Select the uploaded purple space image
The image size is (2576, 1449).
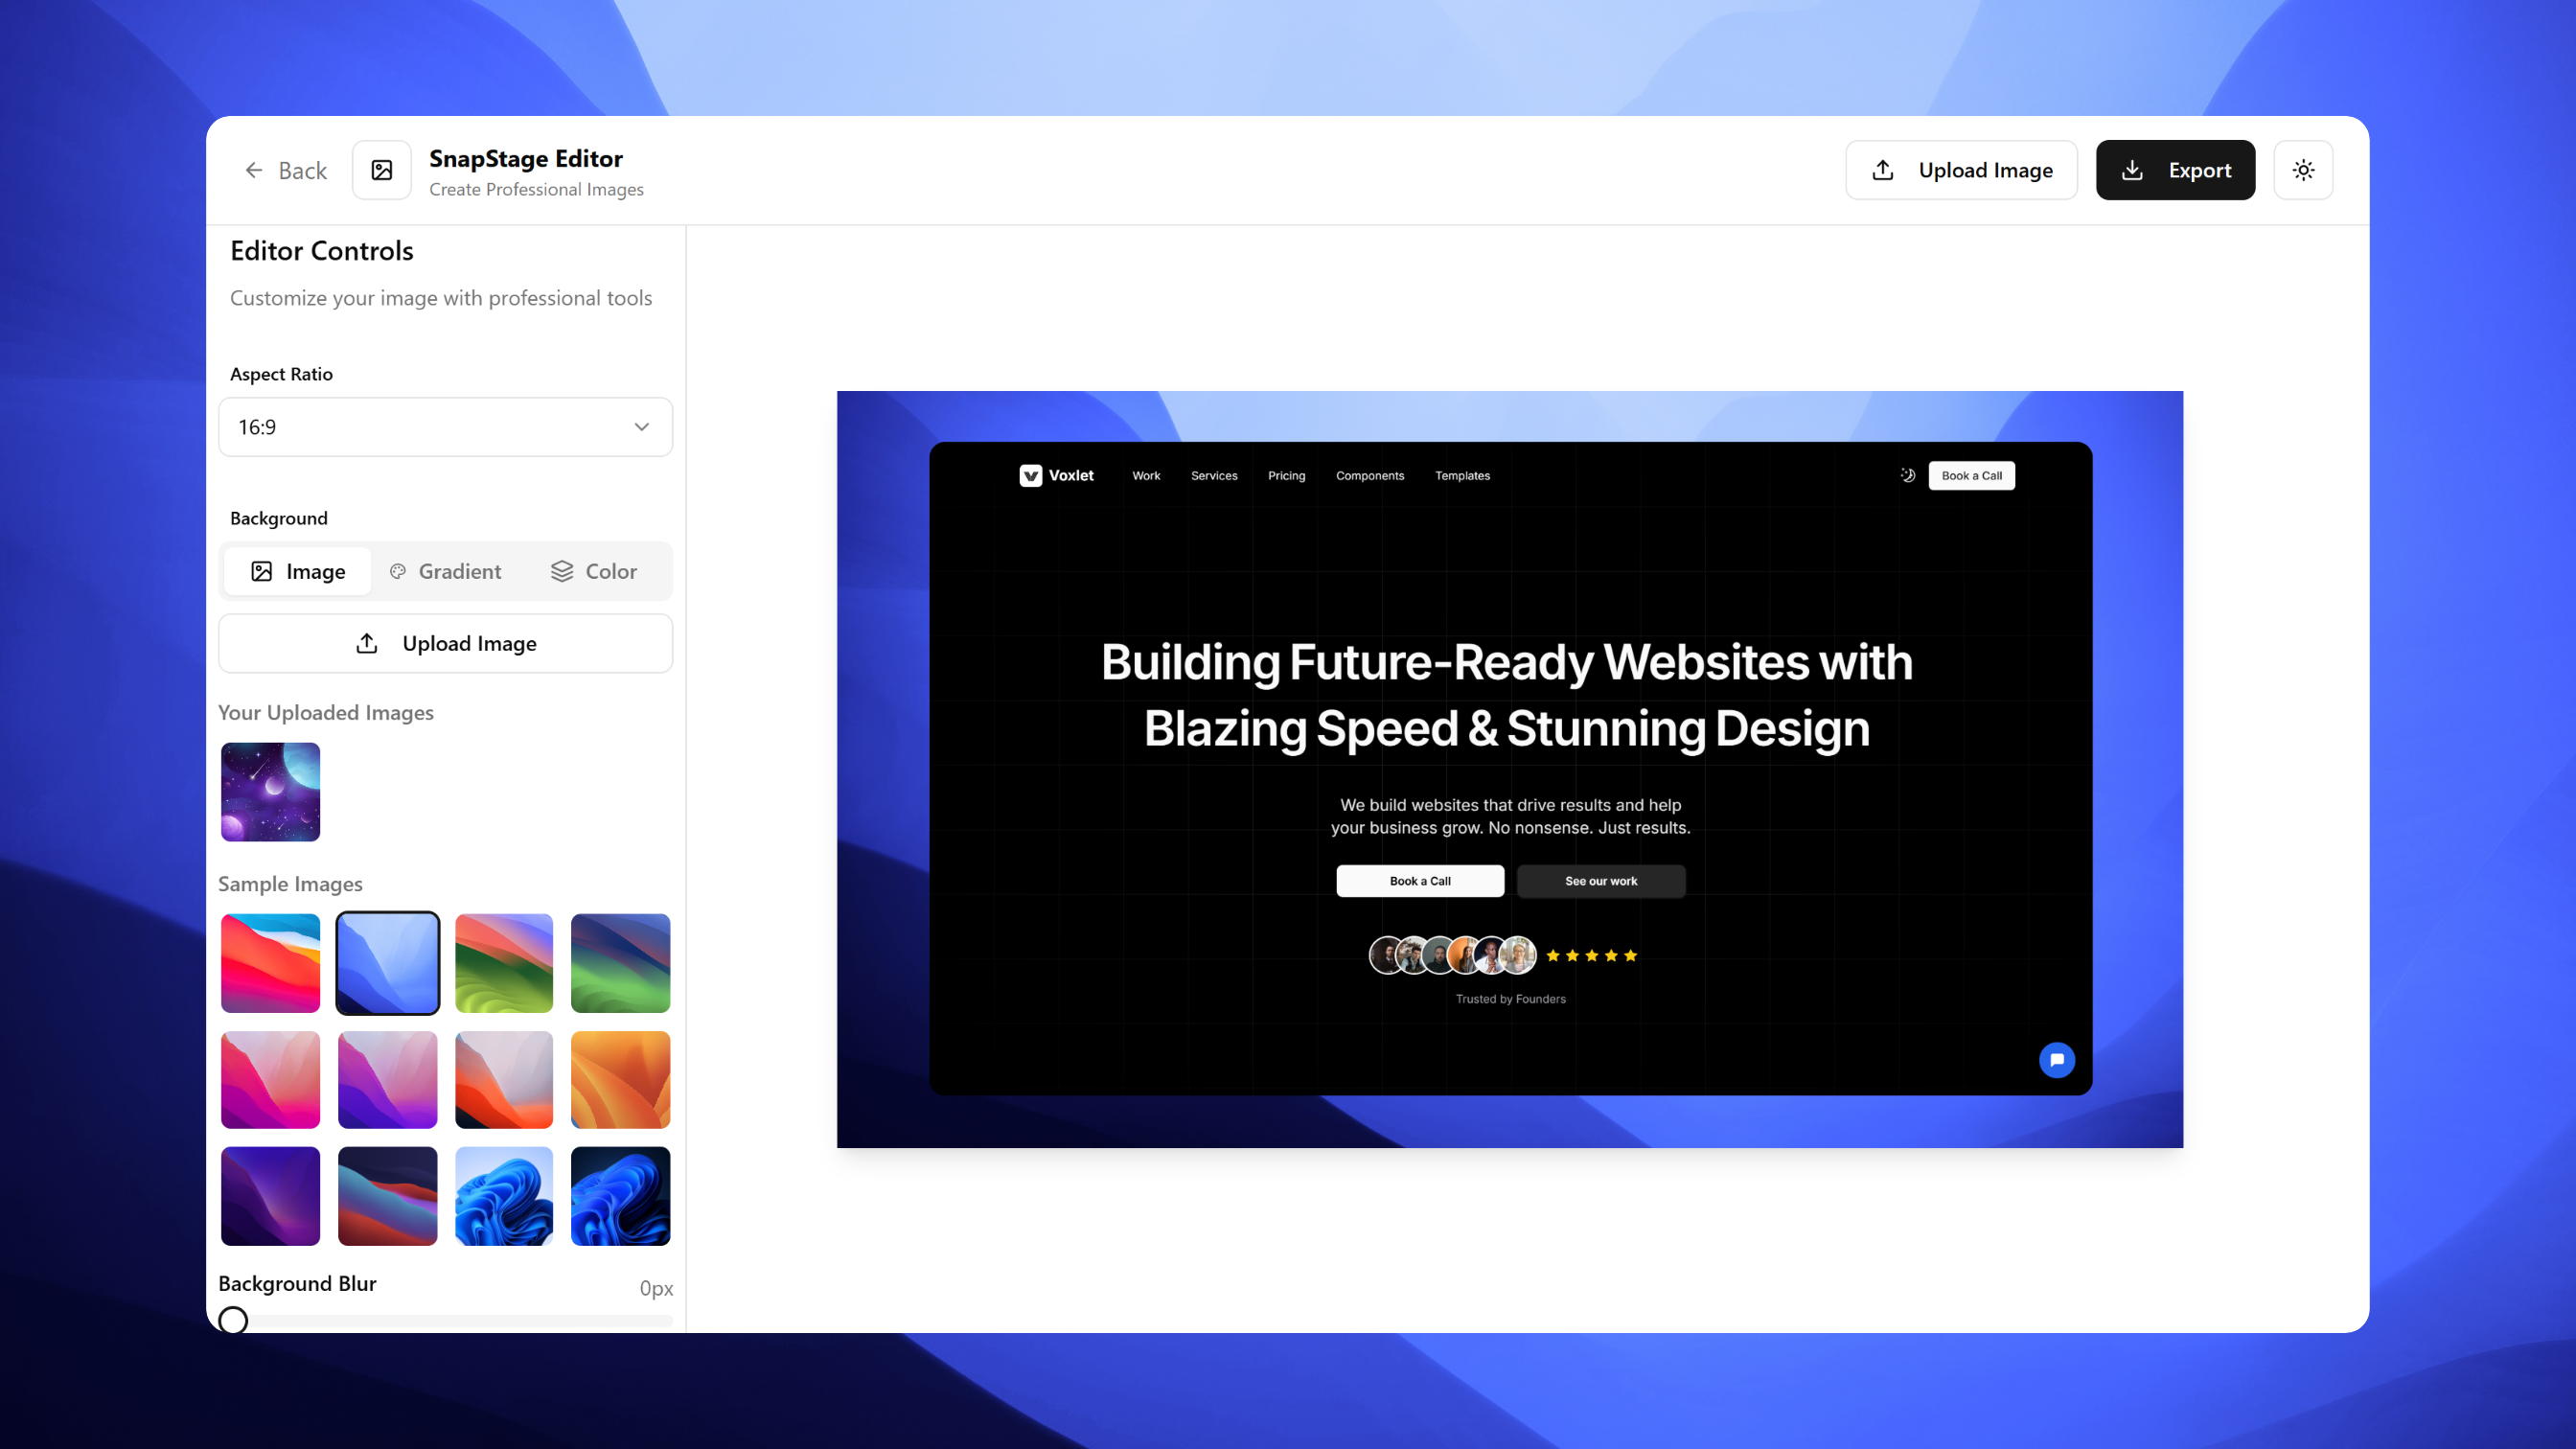pos(270,791)
